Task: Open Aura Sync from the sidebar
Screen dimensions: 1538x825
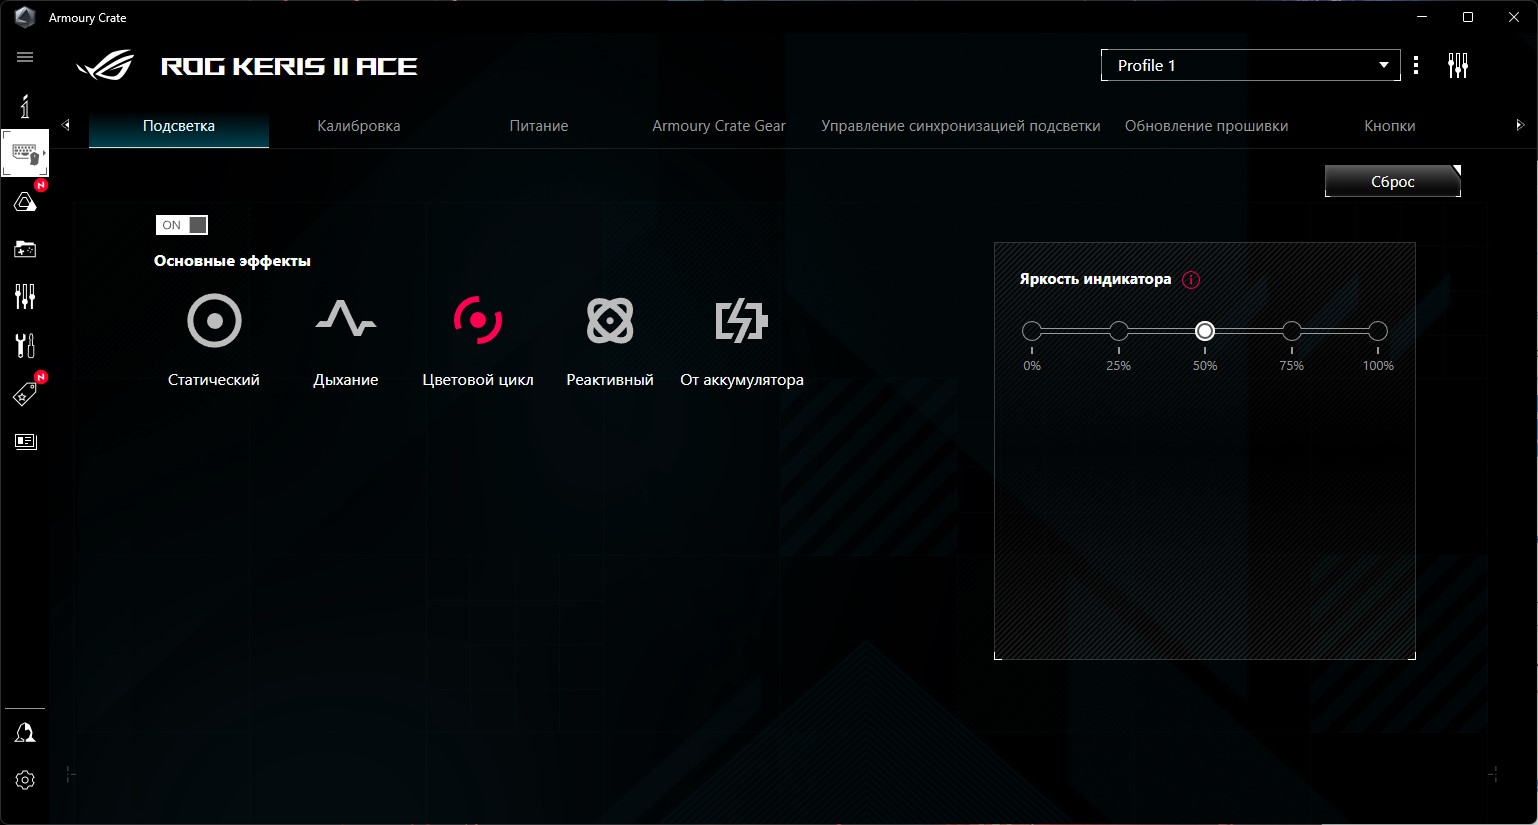Action: (25, 202)
